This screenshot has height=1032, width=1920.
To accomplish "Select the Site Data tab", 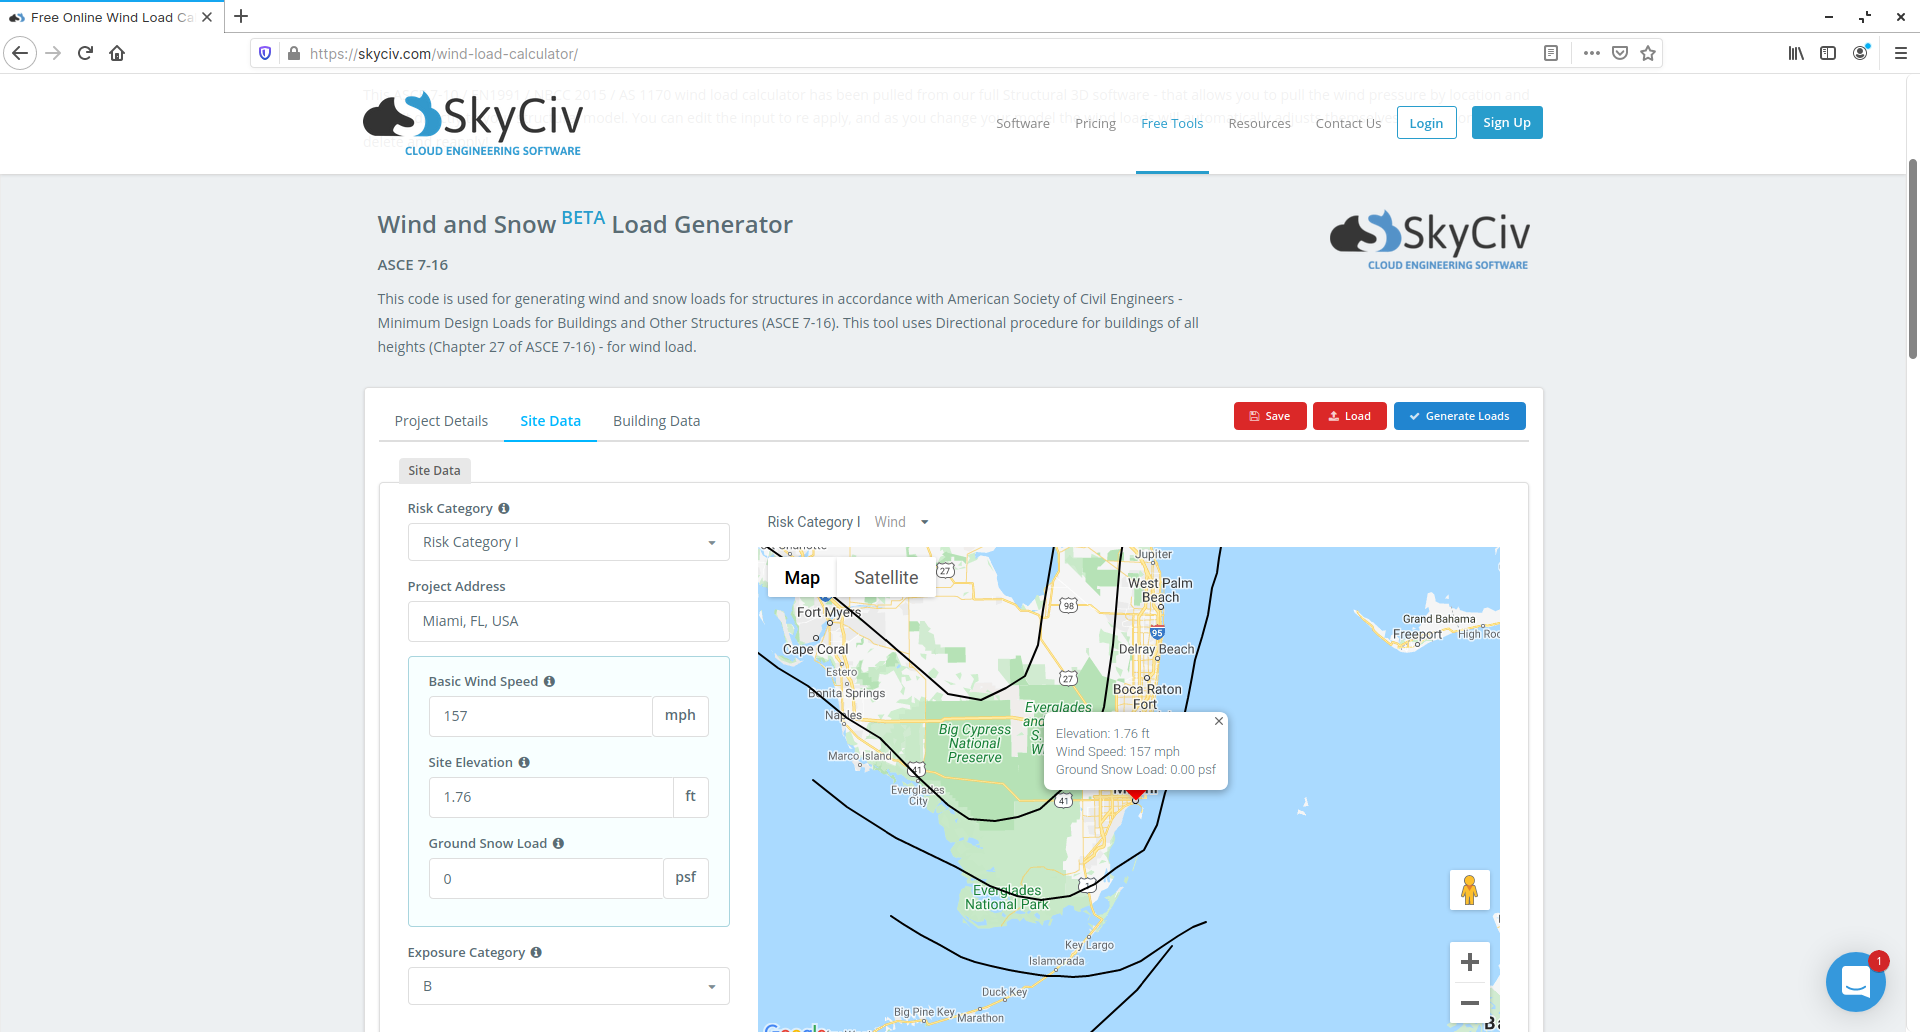I will point(550,421).
